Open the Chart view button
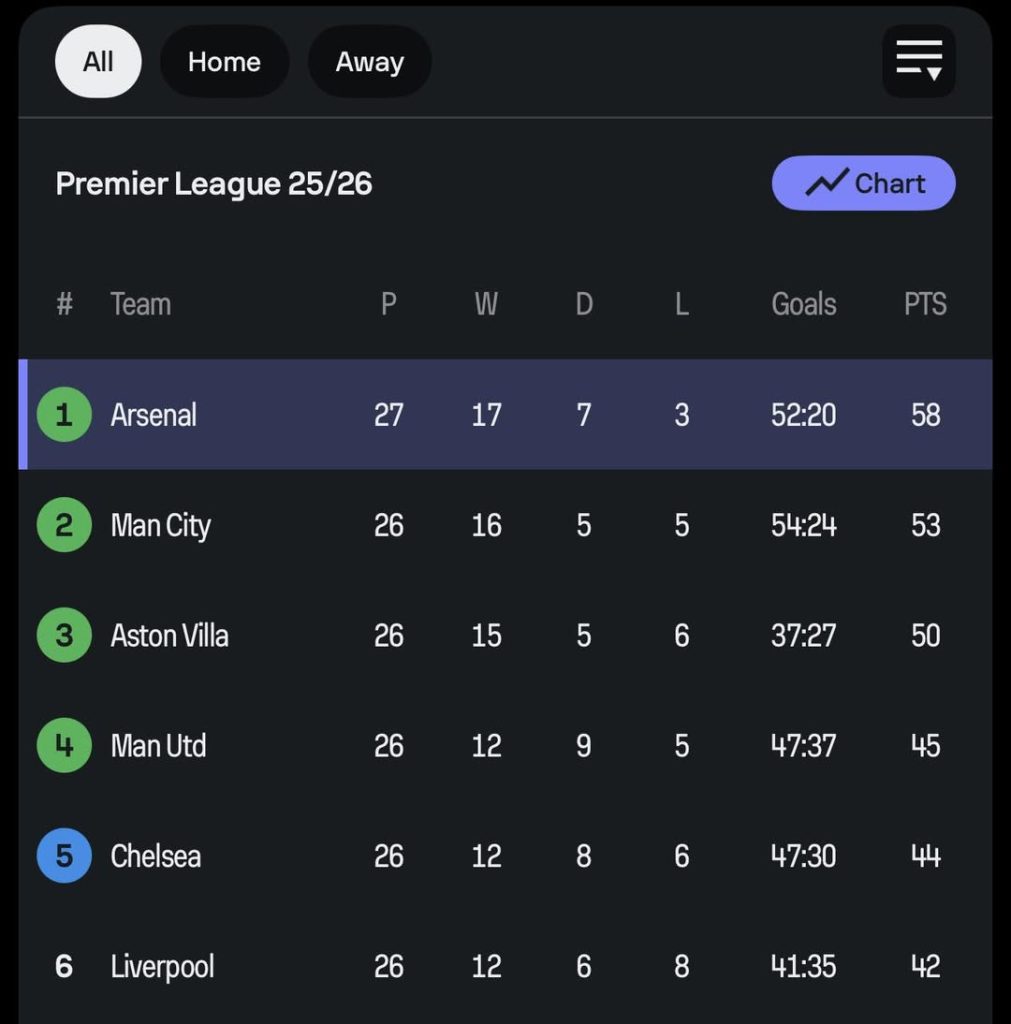Viewport: 1011px width, 1024px height. (862, 182)
